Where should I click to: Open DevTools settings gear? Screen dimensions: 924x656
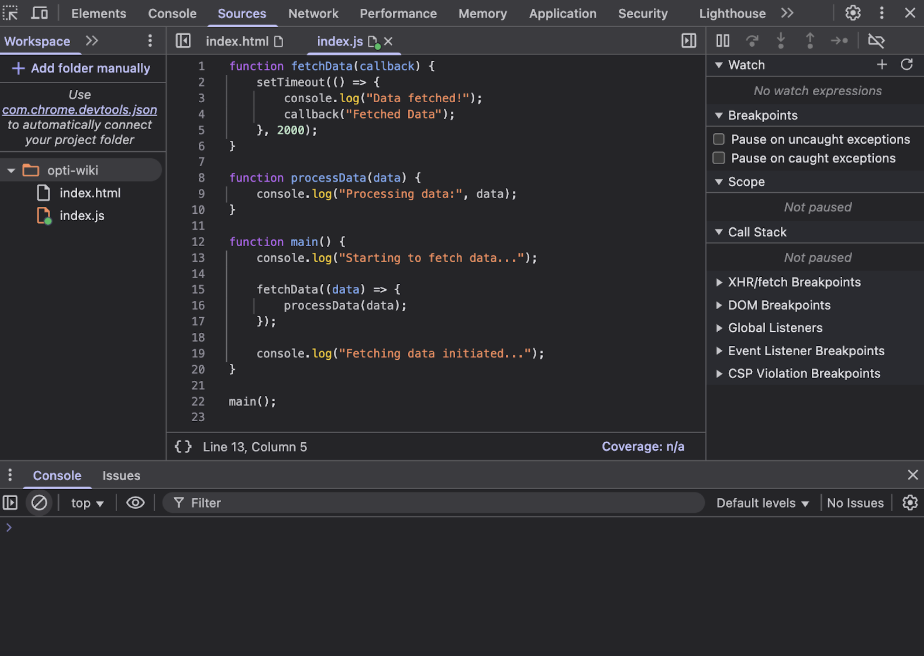(x=852, y=13)
